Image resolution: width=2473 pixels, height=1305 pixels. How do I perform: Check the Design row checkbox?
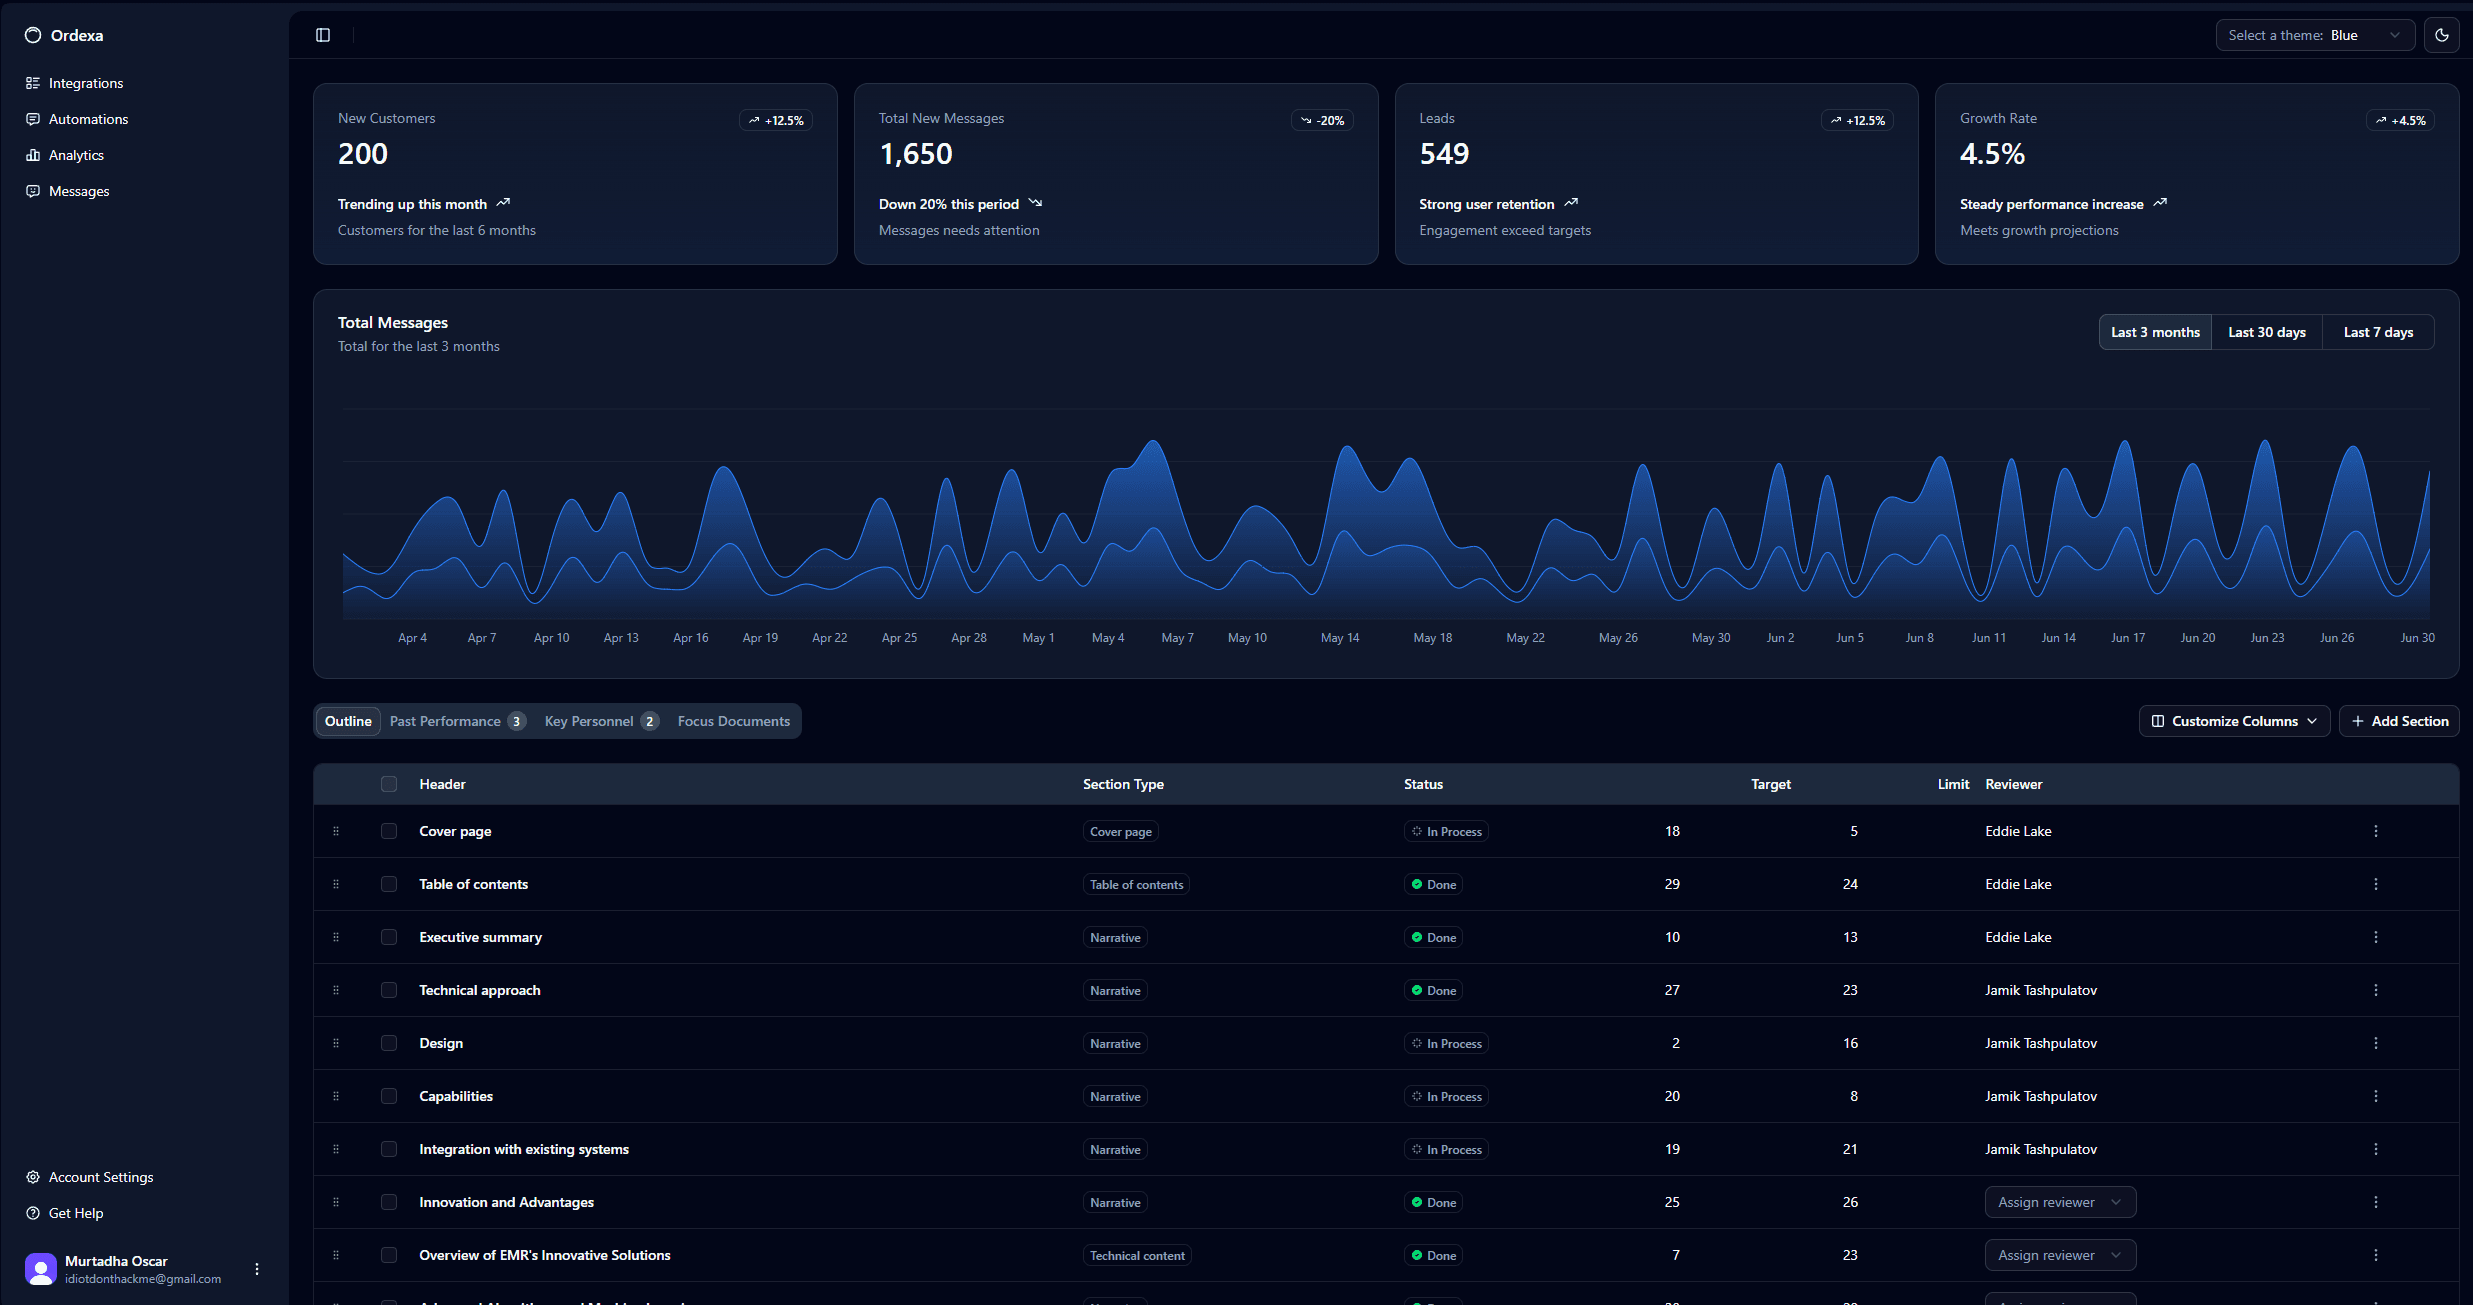[x=389, y=1043]
